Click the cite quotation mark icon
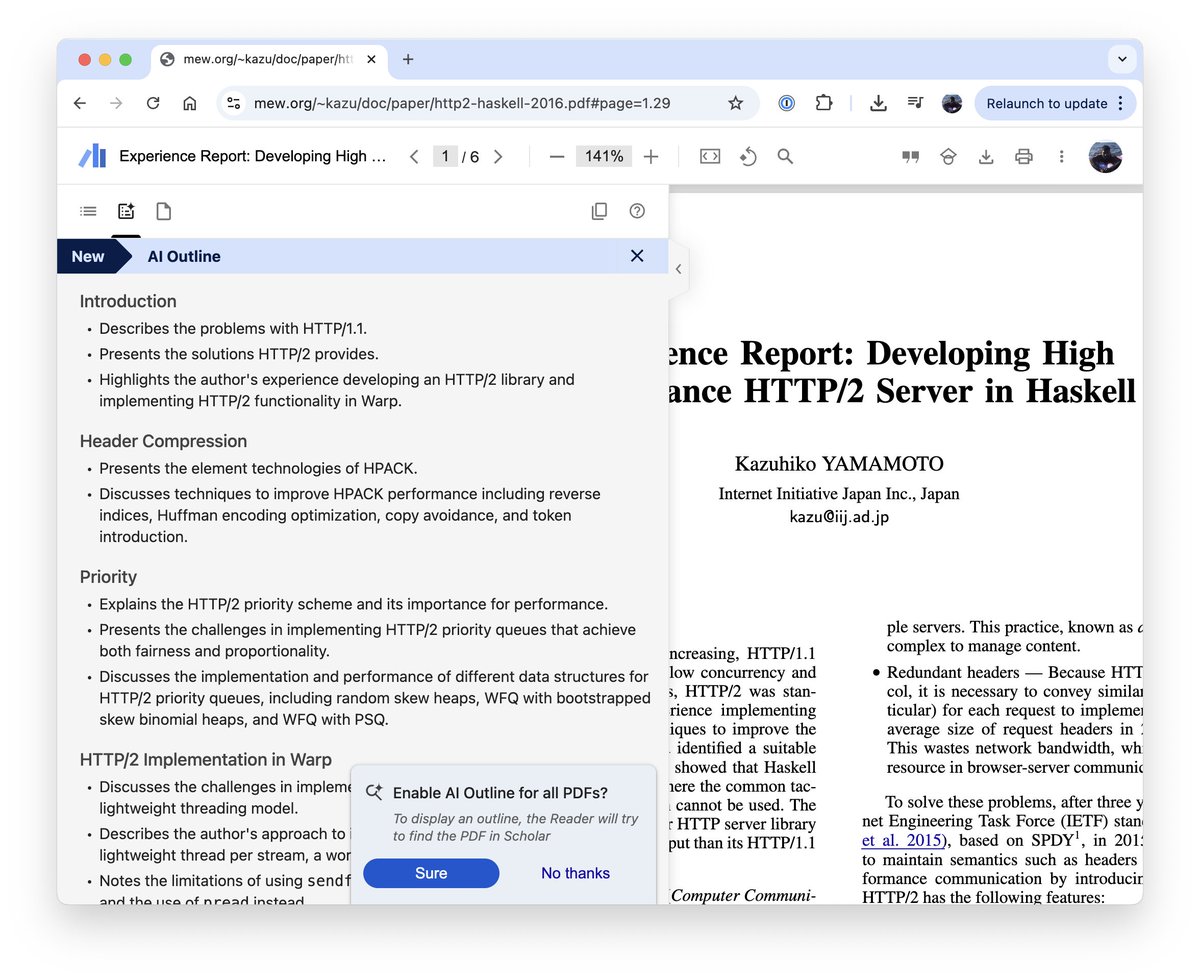The image size is (1200, 980). [910, 156]
